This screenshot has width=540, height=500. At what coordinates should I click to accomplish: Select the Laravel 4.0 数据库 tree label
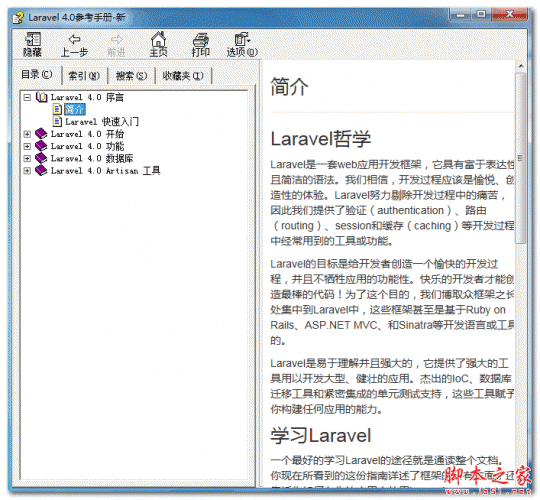(x=92, y=158)
